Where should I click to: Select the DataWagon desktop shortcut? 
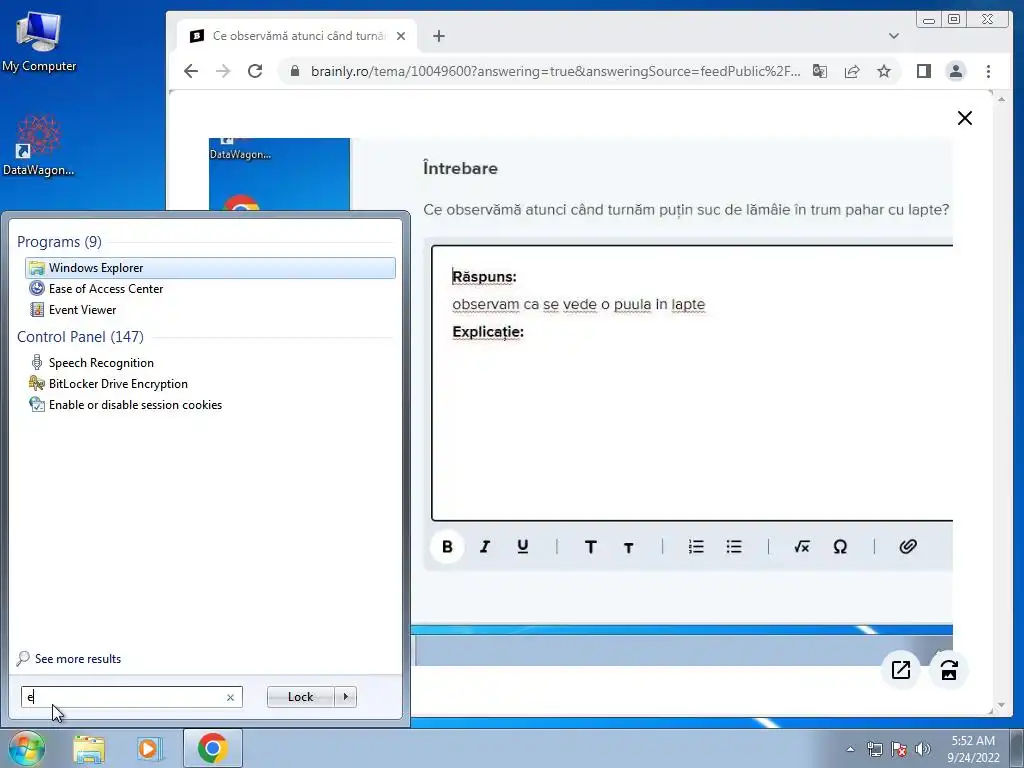(39, 145)
